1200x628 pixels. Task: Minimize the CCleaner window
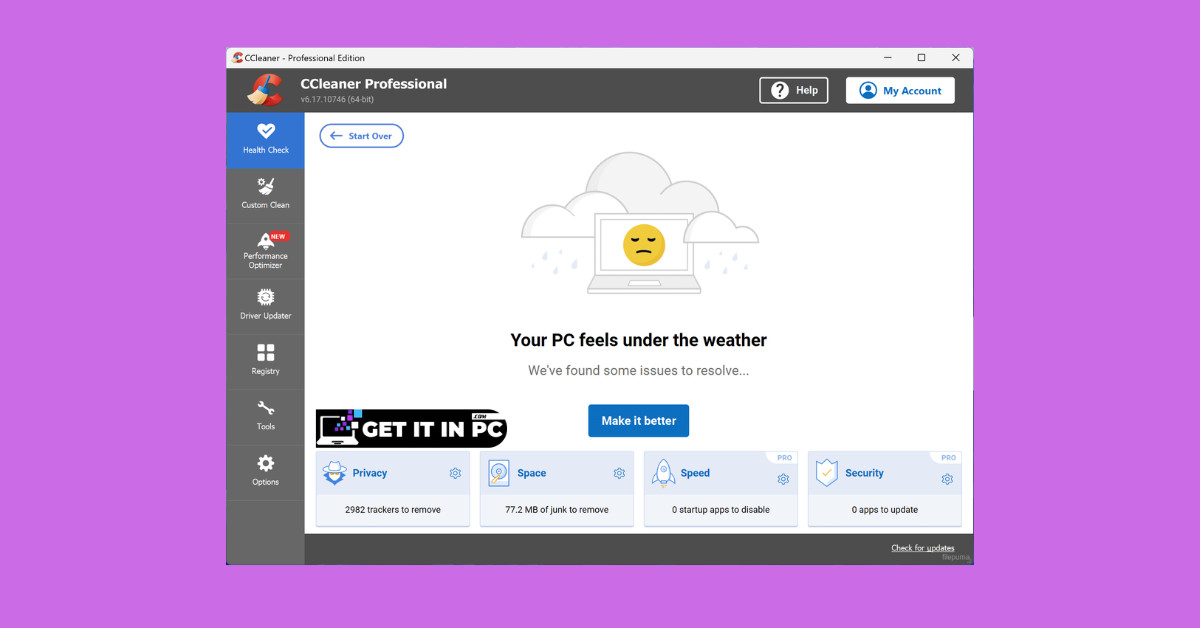pos(887,58)
